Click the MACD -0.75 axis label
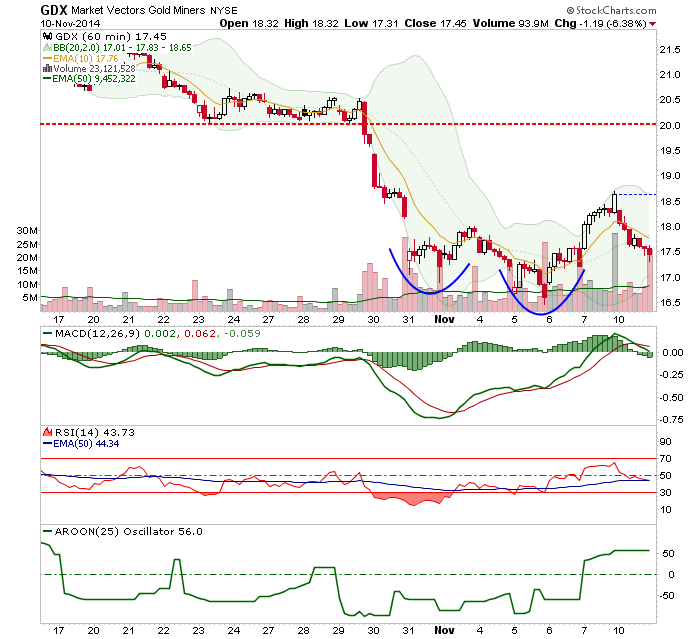Image resolution: width=700 pixels, height=639 pixels. pos(671,419)
